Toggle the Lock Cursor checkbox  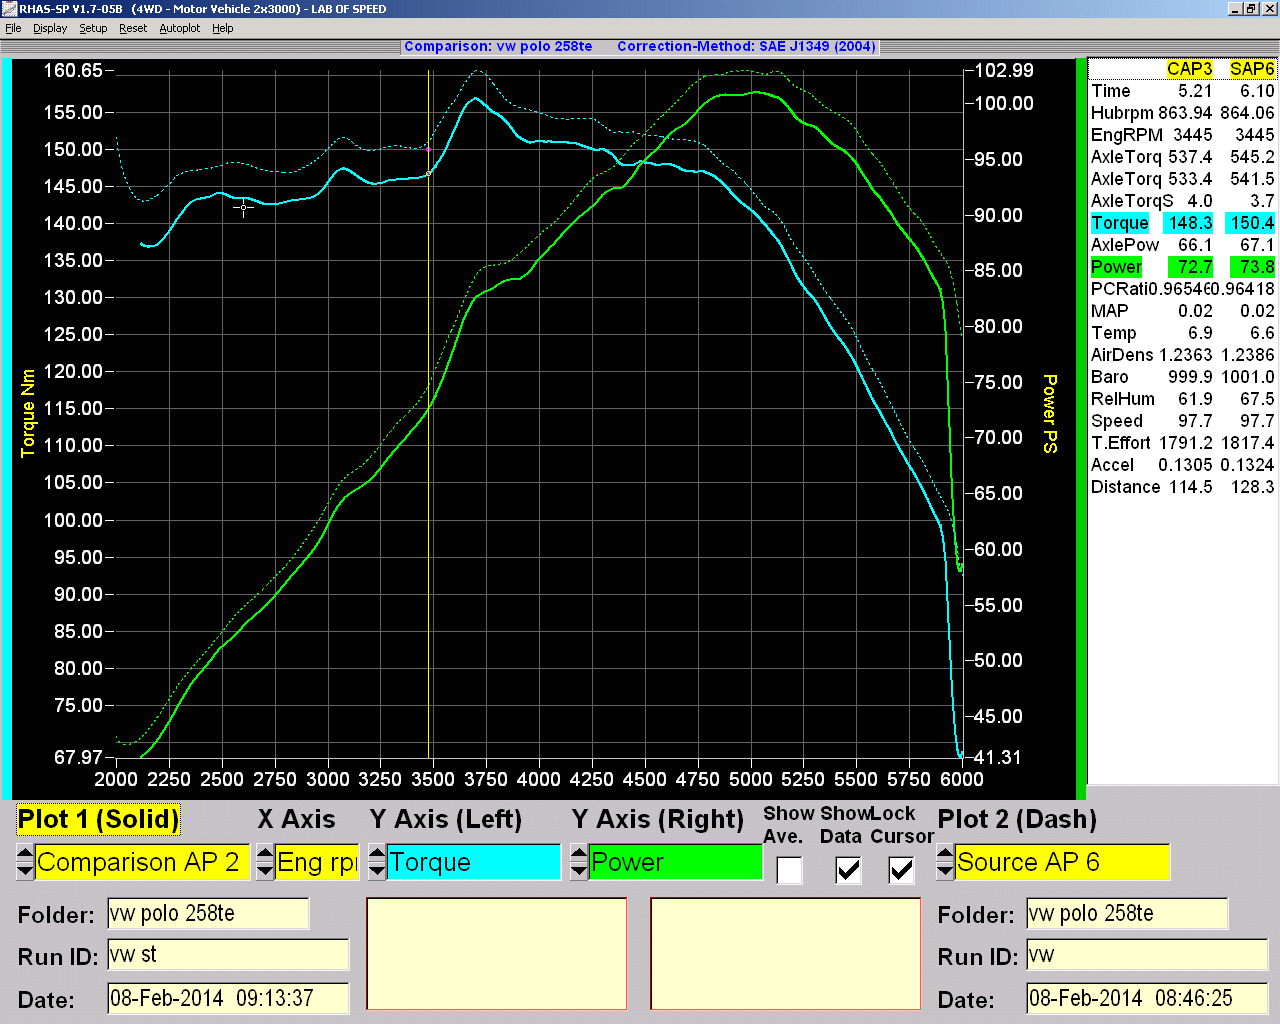click(x=901, y=870)
